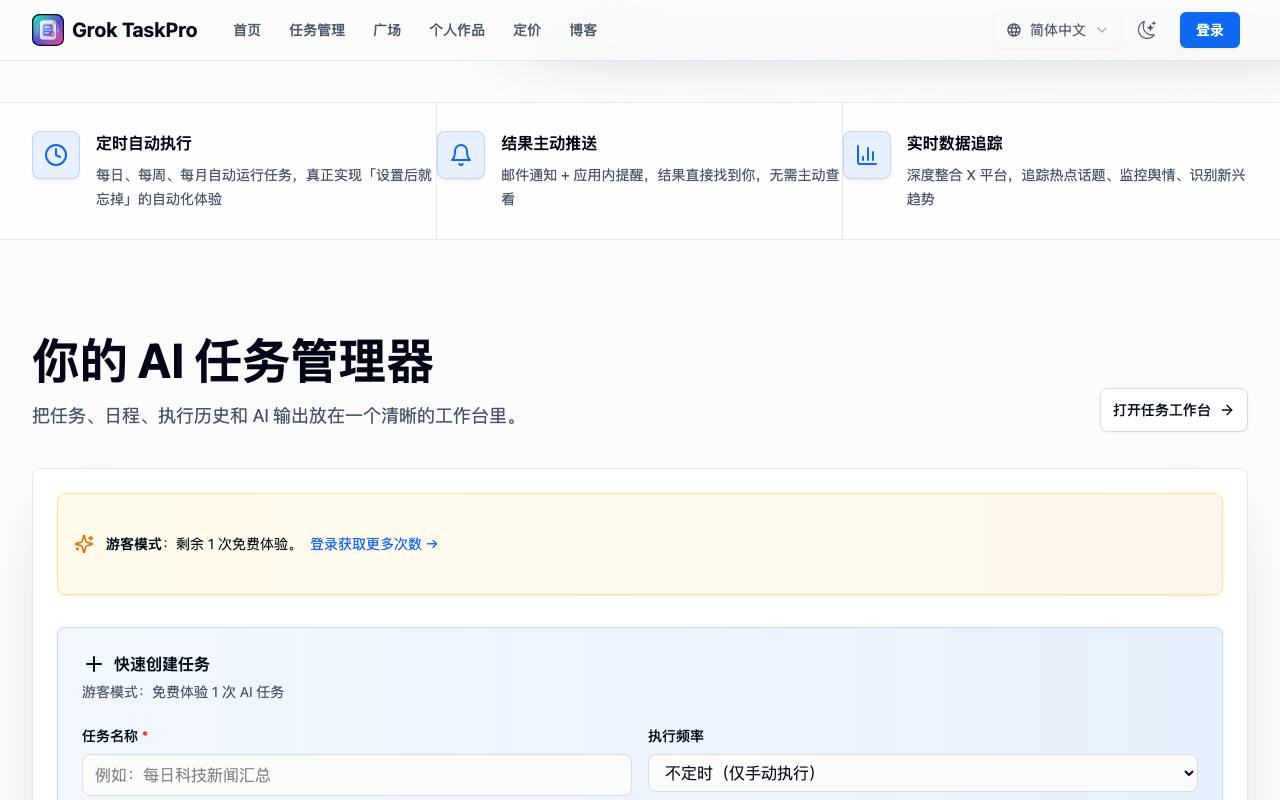Open 个人作品 nav item
Screen dimensions: 1280x800
click(x=457, y=30)
